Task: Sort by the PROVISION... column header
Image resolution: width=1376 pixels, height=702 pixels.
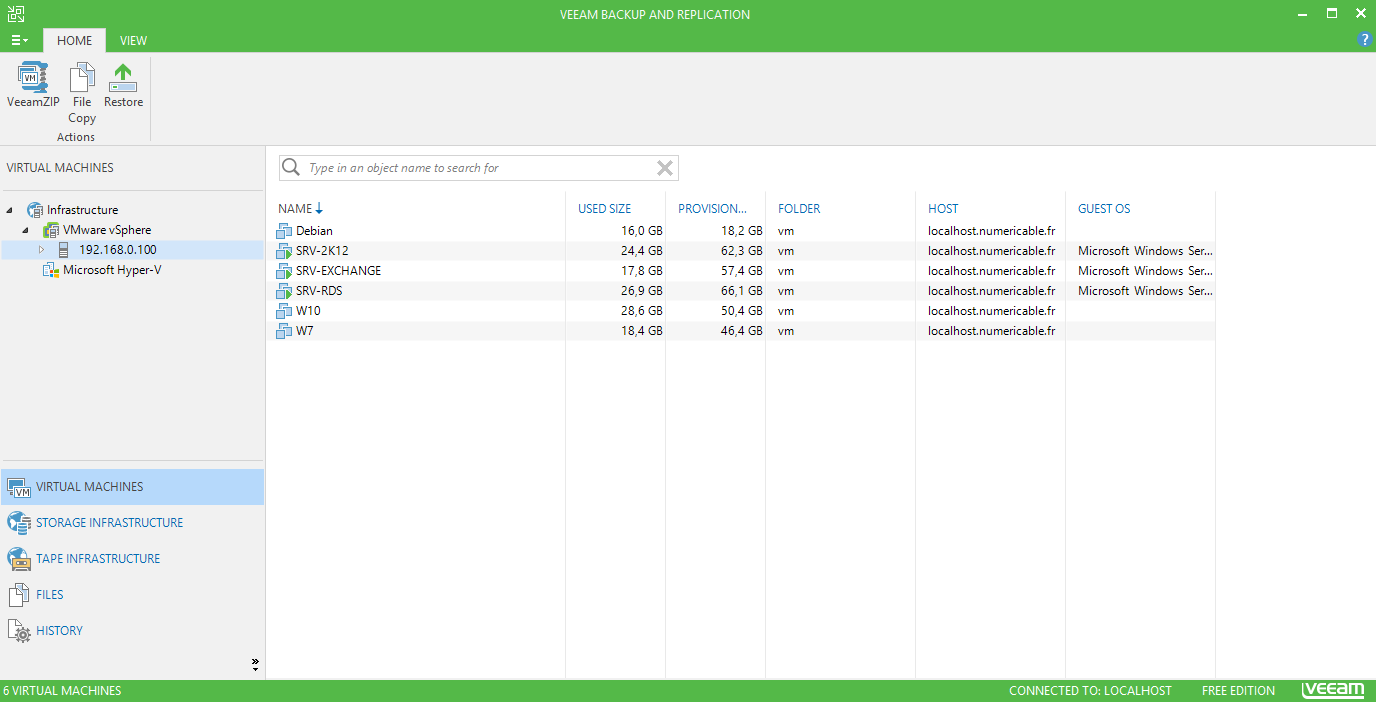Action: tap(712, 209)
